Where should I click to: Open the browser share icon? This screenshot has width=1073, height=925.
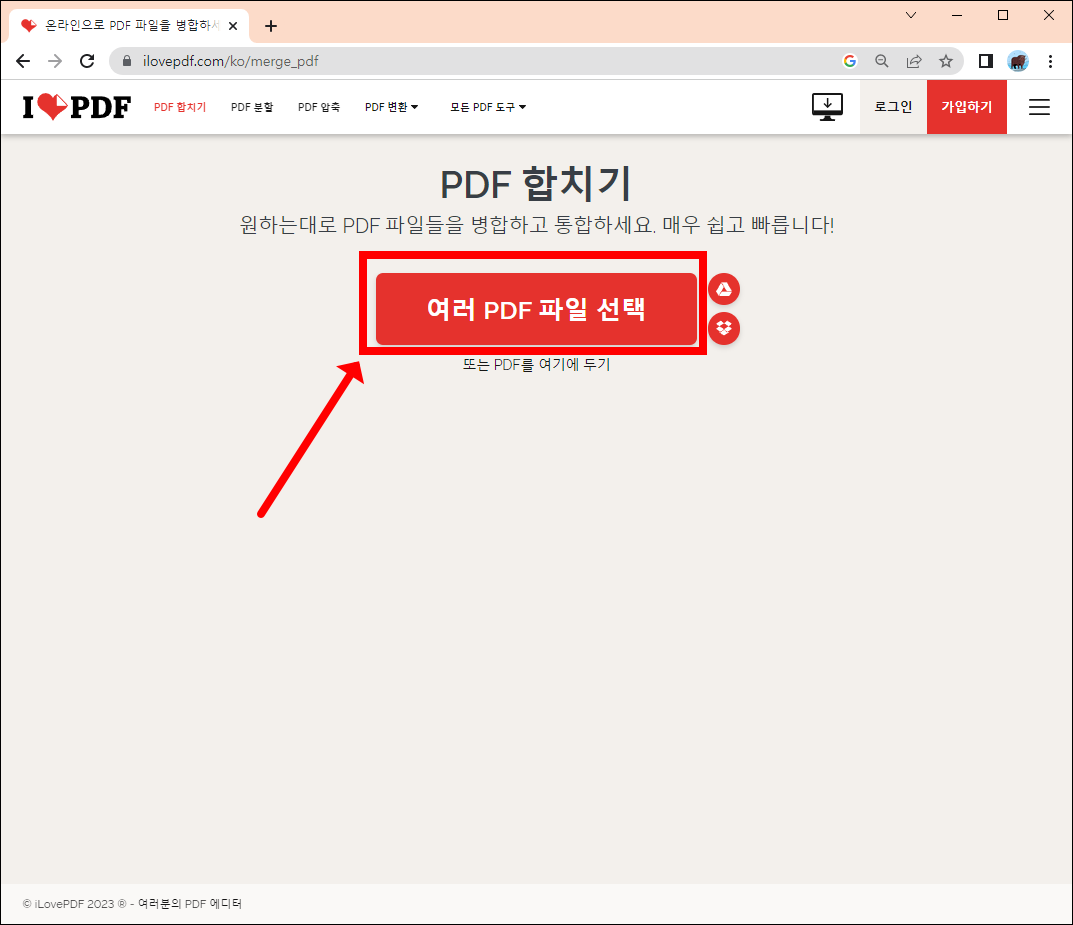click(913, 61)
